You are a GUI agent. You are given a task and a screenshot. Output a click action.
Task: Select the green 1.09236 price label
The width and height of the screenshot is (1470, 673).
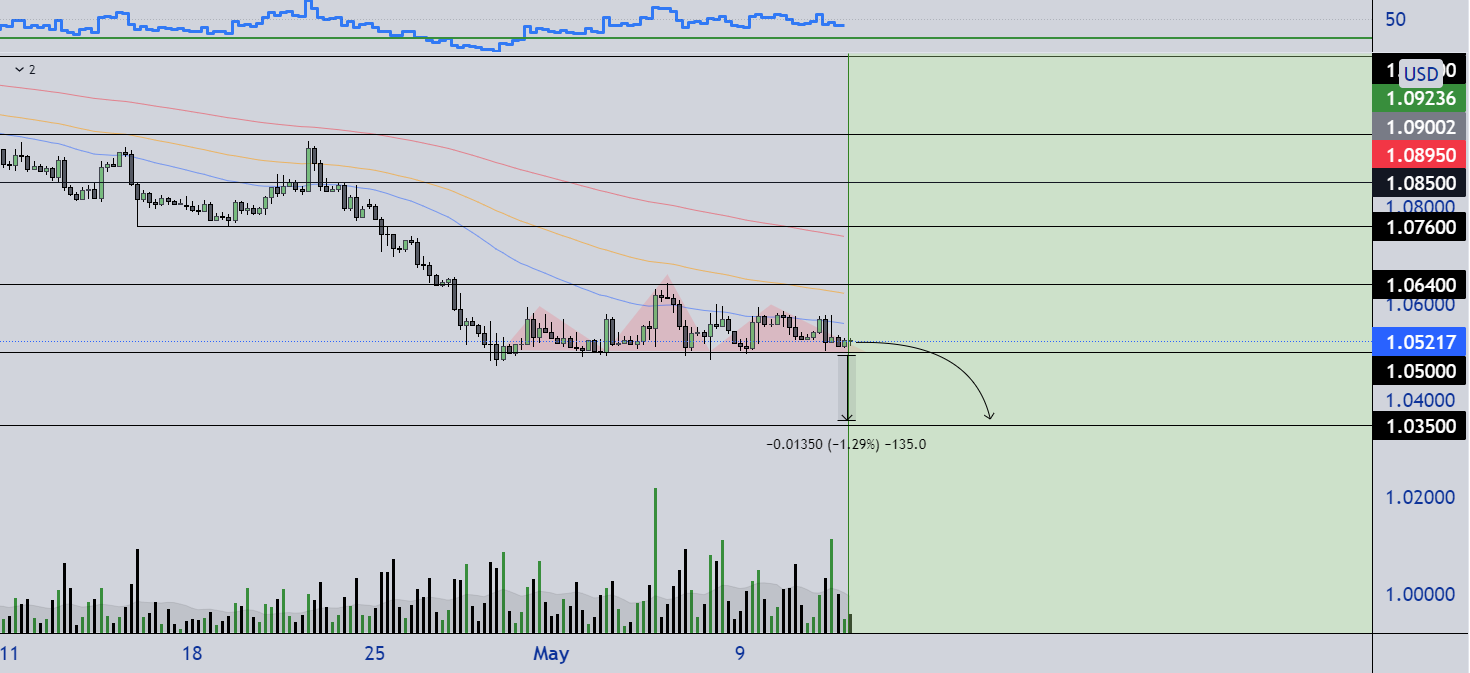point(1420,99)
